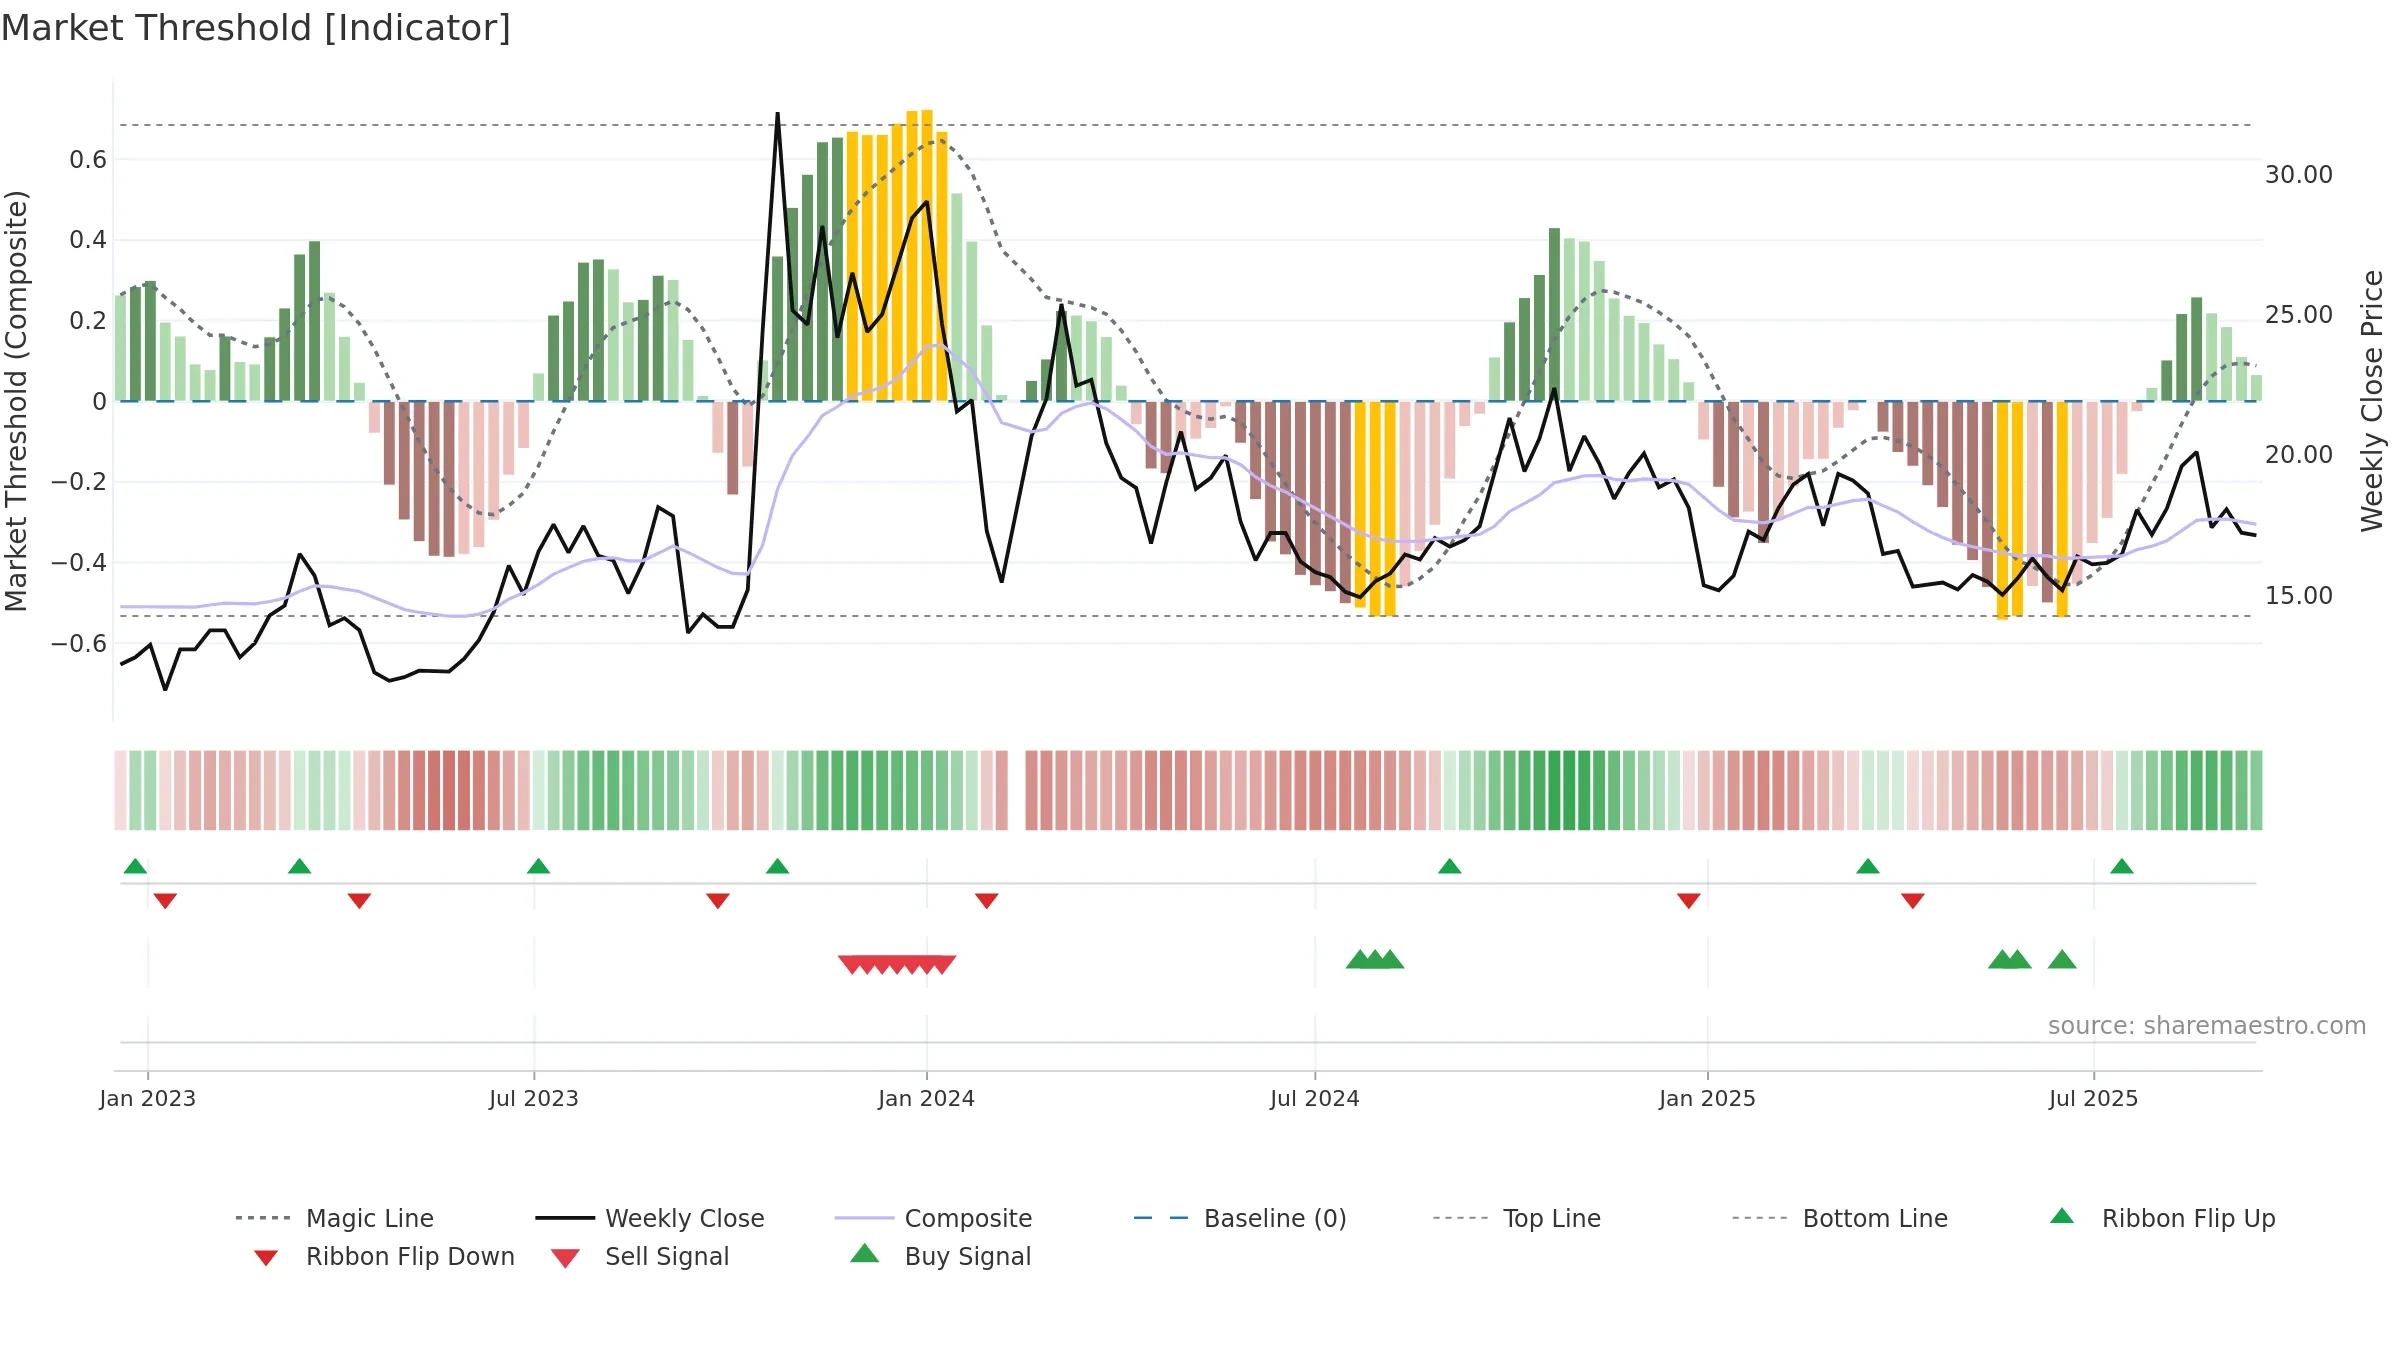Screen dimensions: 2400x1350
Task: Click the −0.6 left axis tick label
Action: coord(79,643)
